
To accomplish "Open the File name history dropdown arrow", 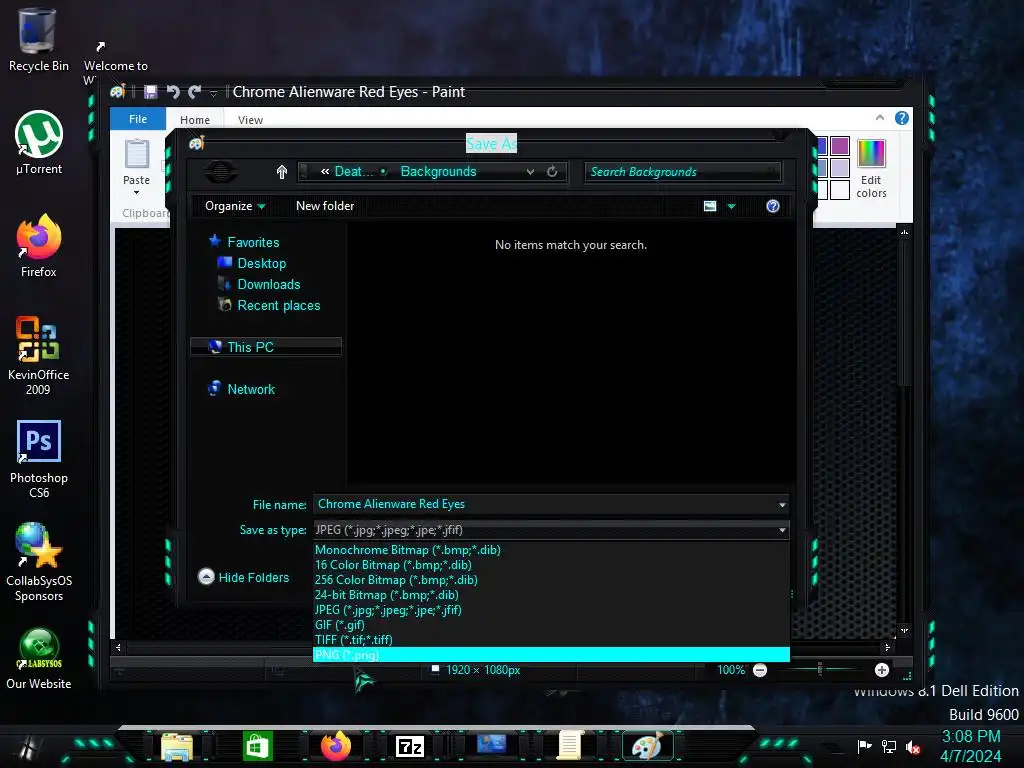I will point(782,505).
